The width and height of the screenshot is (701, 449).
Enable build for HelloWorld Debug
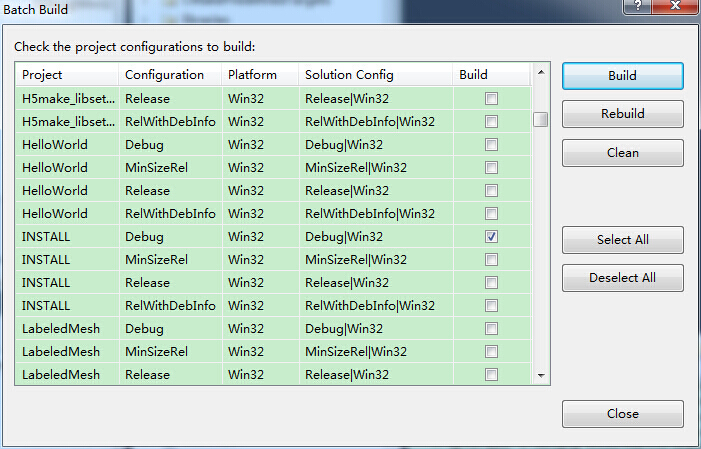point(491,145)
